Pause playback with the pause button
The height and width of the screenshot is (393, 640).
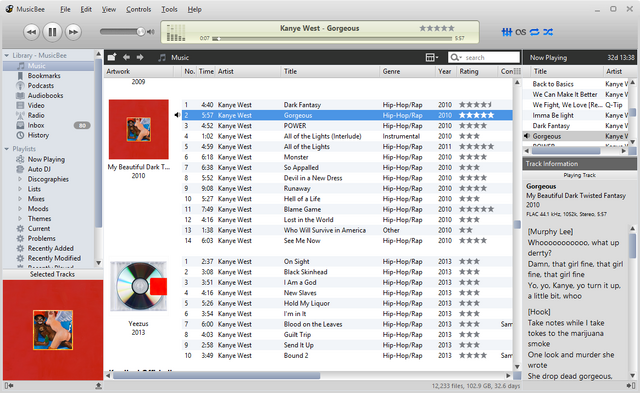(52, 32)
